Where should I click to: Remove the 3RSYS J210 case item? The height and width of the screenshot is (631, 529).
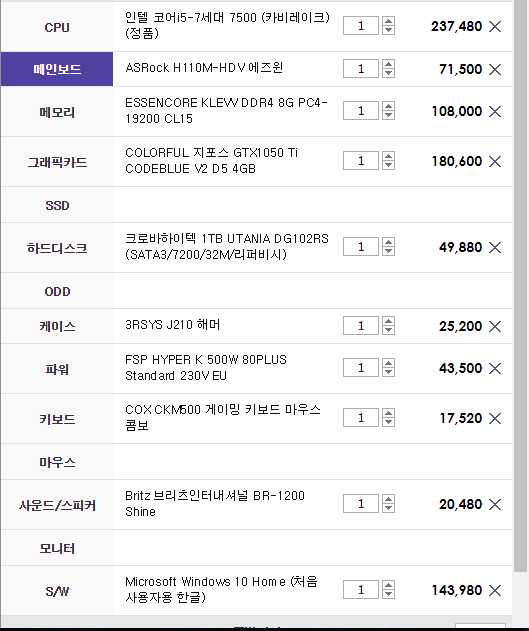pyautogui.click(x=495, y=326)
